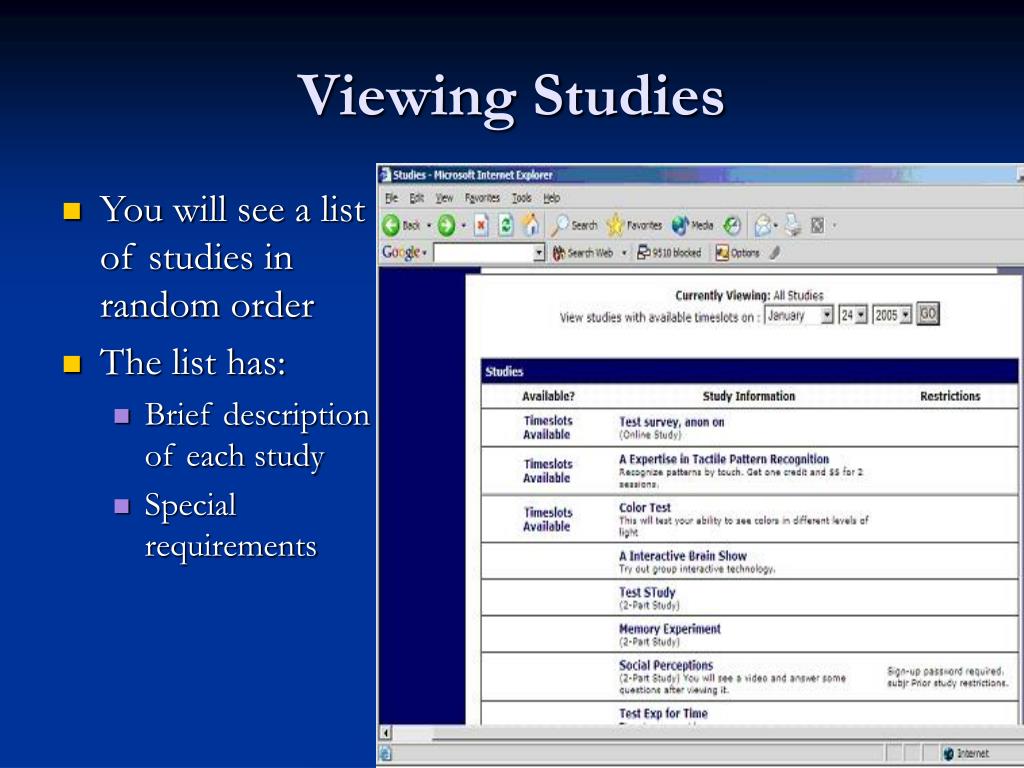Open the Favorites star toolbar button
Image resolution: width=1024 pixels, height=768 pixels.
[x=634, y=225]
